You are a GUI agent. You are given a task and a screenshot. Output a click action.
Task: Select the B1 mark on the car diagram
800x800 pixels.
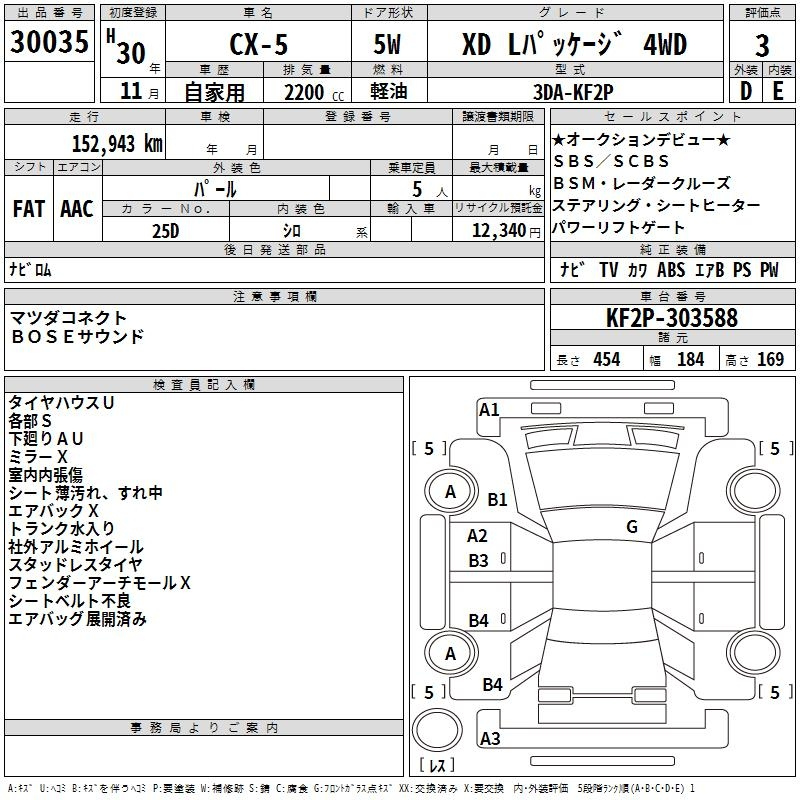click(497, 499)
